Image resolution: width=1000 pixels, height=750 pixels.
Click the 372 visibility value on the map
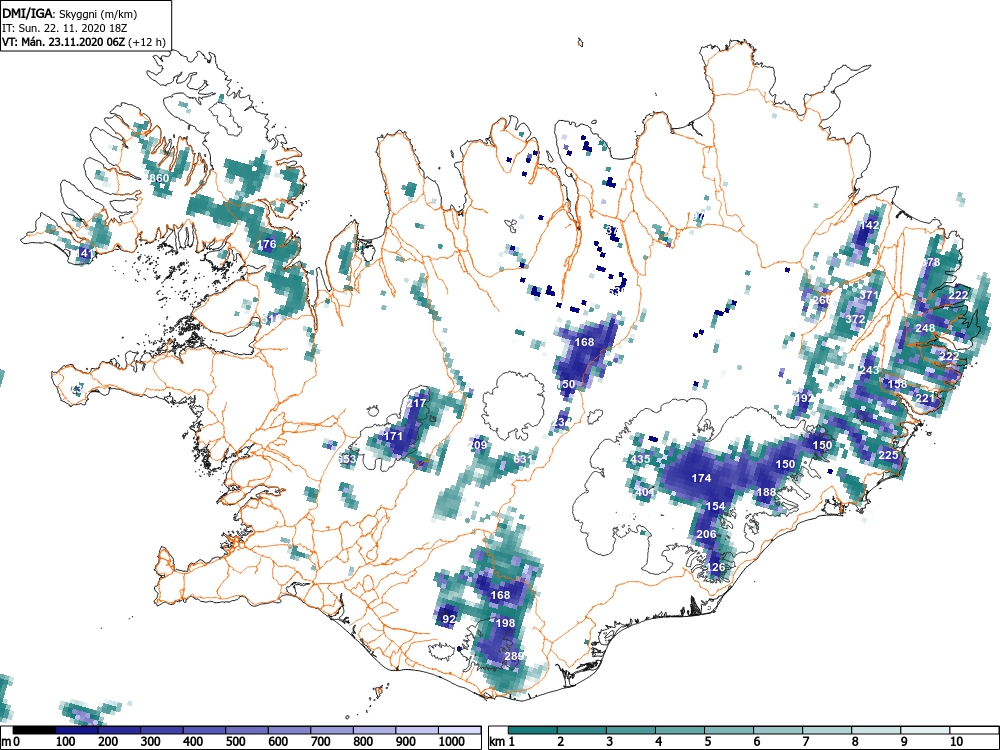point(855,319)
